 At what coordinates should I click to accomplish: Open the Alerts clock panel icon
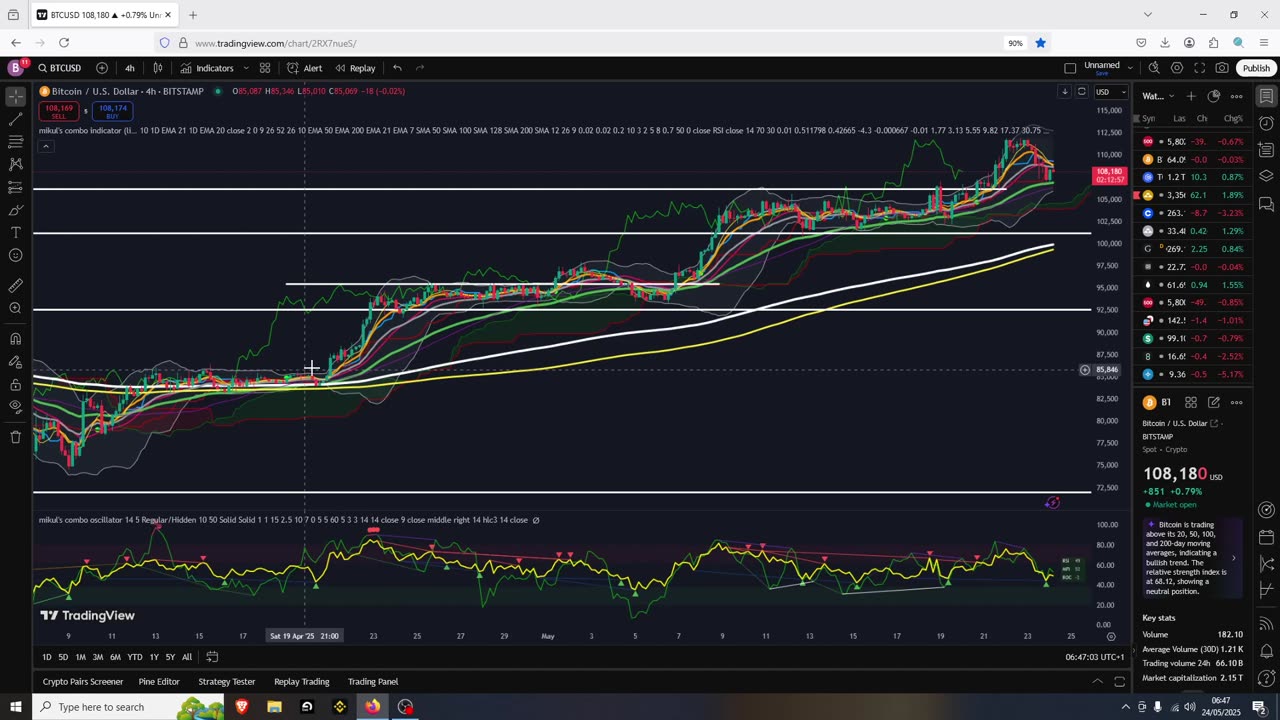[1266, 123]
